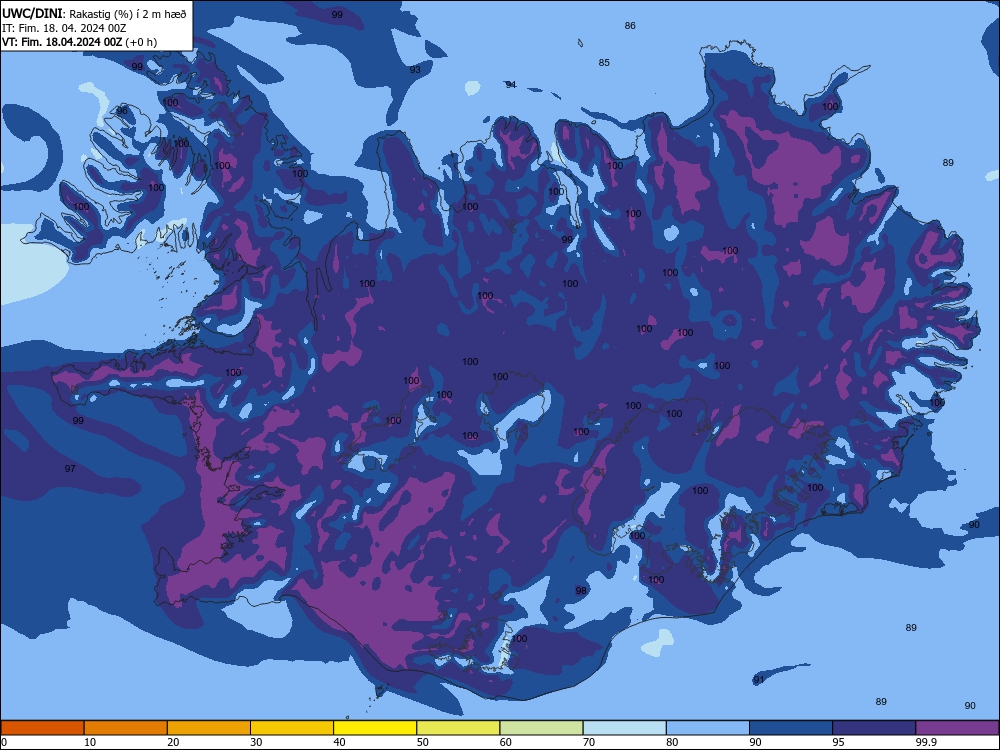
Task: Click the '30' legend scale label
Action: [256, 742]
